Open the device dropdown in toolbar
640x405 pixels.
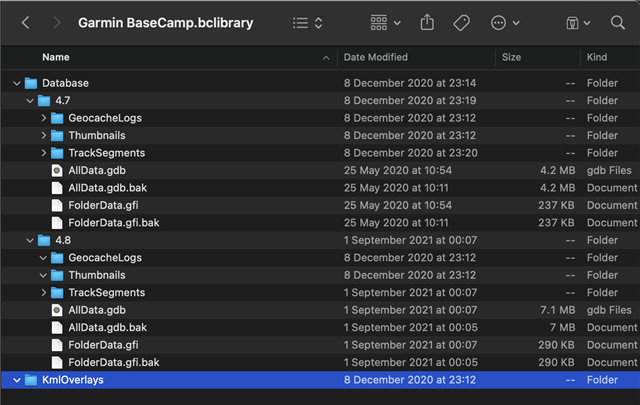click(578, 23)
